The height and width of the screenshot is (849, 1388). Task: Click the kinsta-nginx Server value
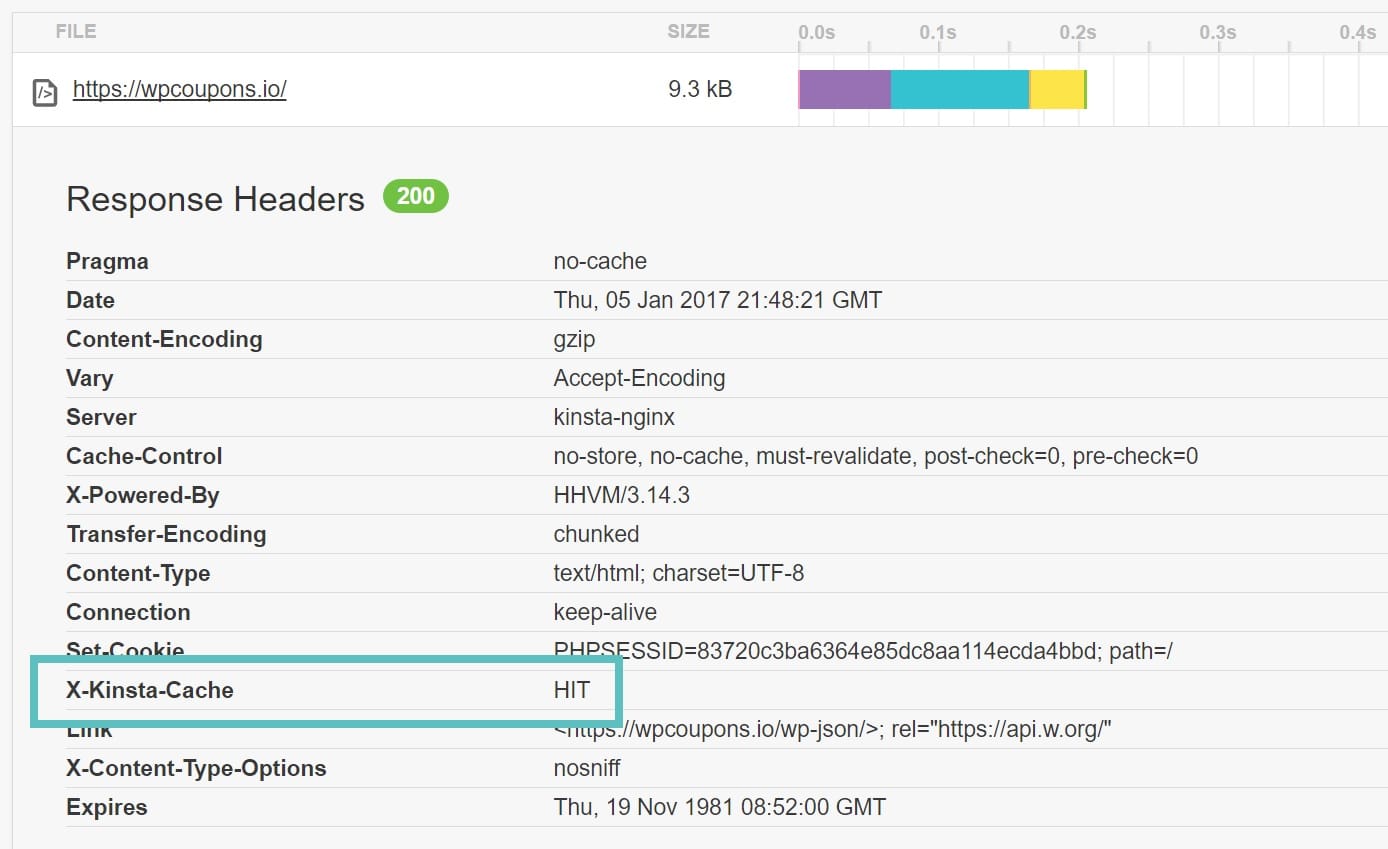[613, 417]
